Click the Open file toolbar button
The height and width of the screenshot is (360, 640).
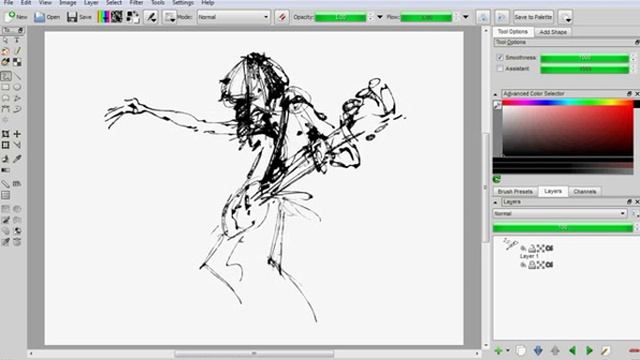point(47,17)
